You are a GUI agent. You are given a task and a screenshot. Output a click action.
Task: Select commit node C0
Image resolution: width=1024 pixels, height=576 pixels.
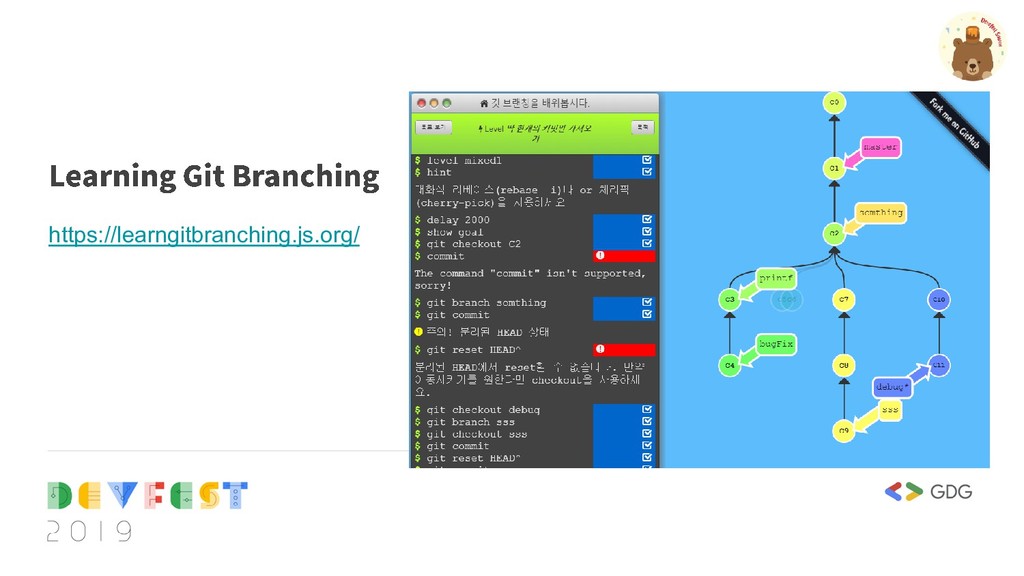[834, 103]
